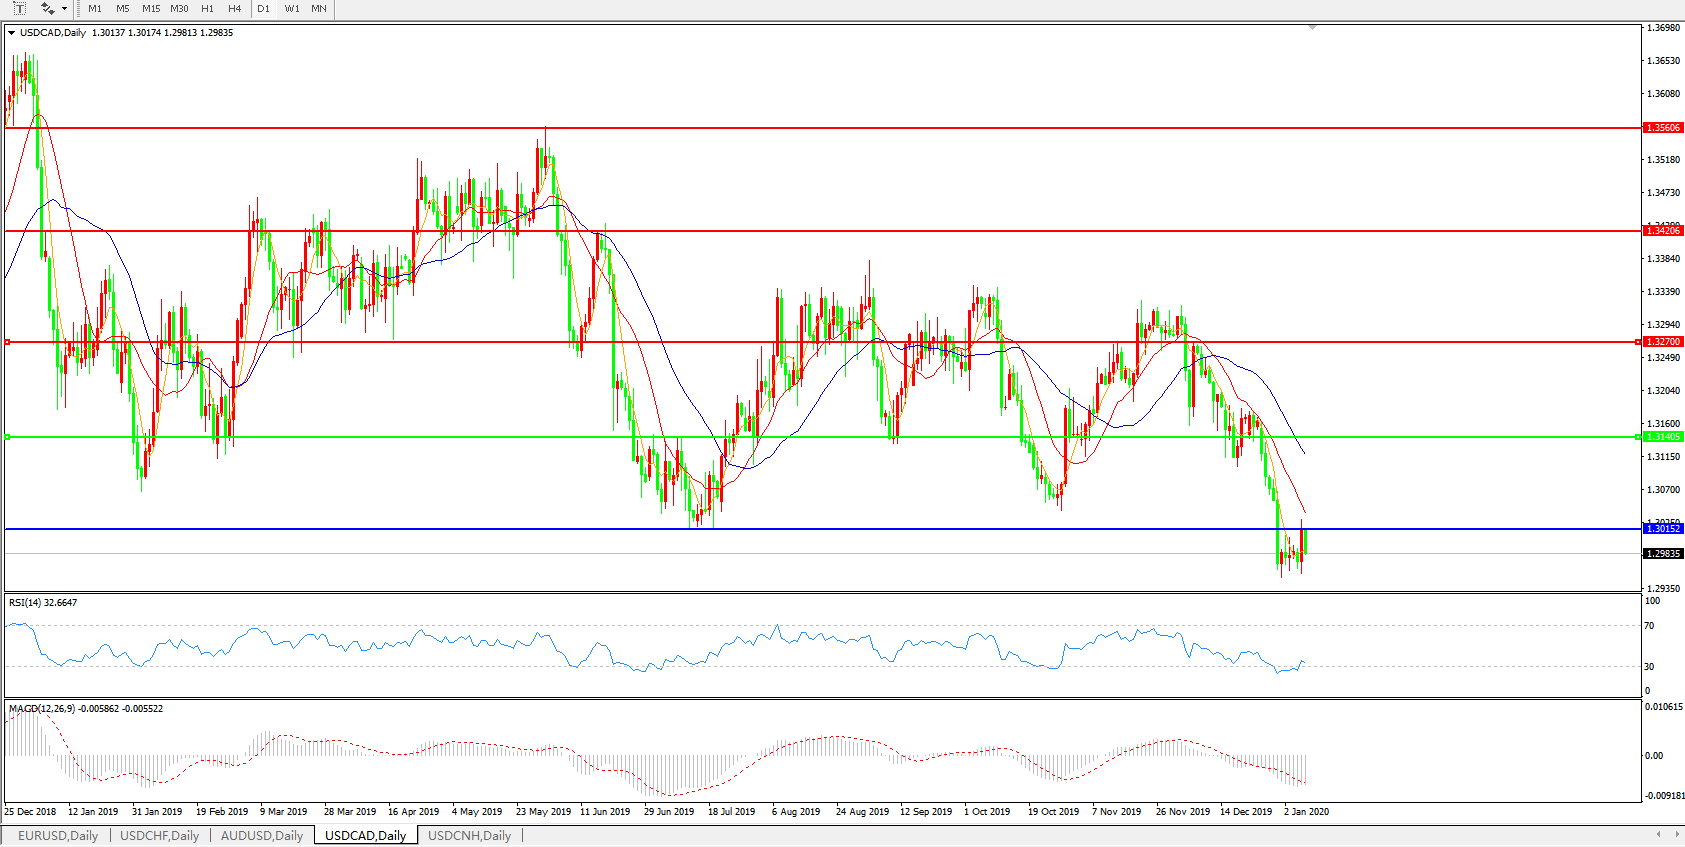The width and height of the screenshot is (1685, 847).
Task: Open the EURUSD,Daily chart tab
Action: [58, 836]
